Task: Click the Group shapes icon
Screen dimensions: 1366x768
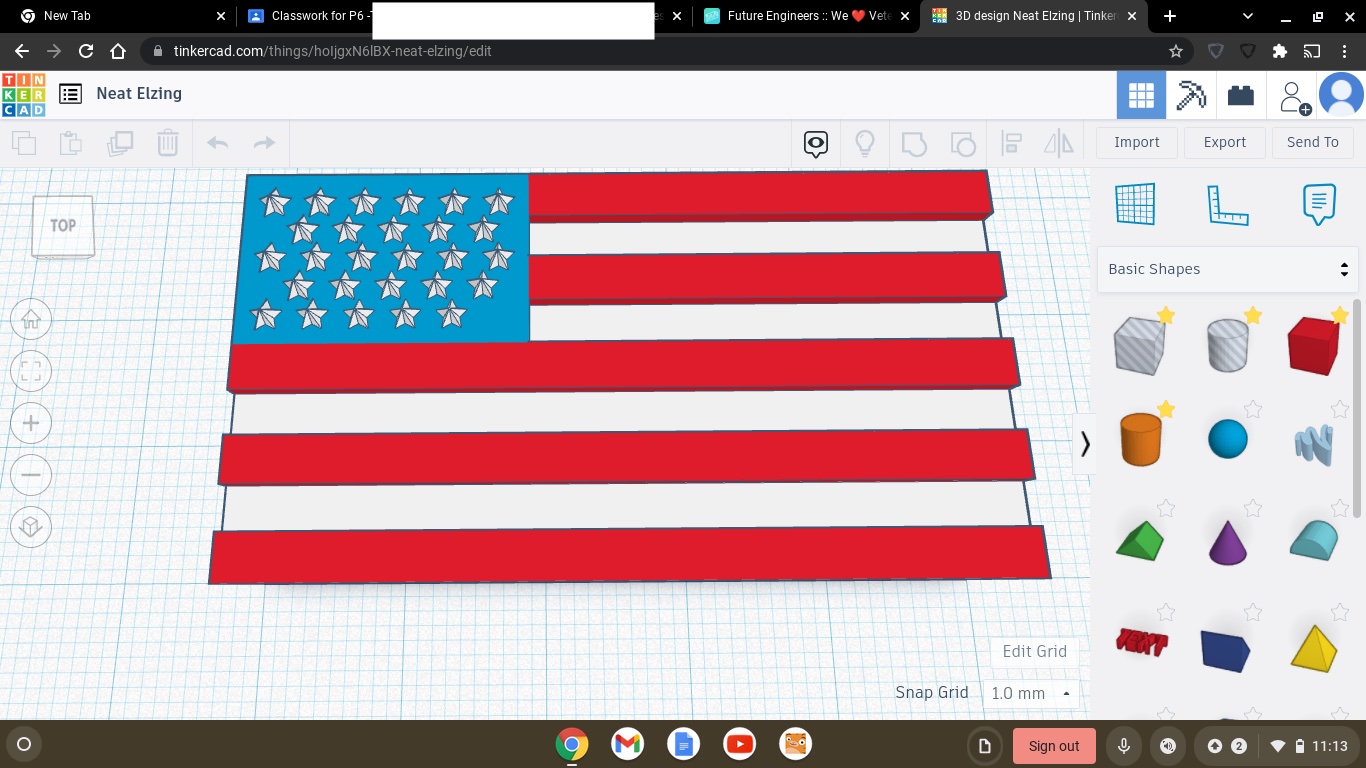Action: tap(914, 144)
